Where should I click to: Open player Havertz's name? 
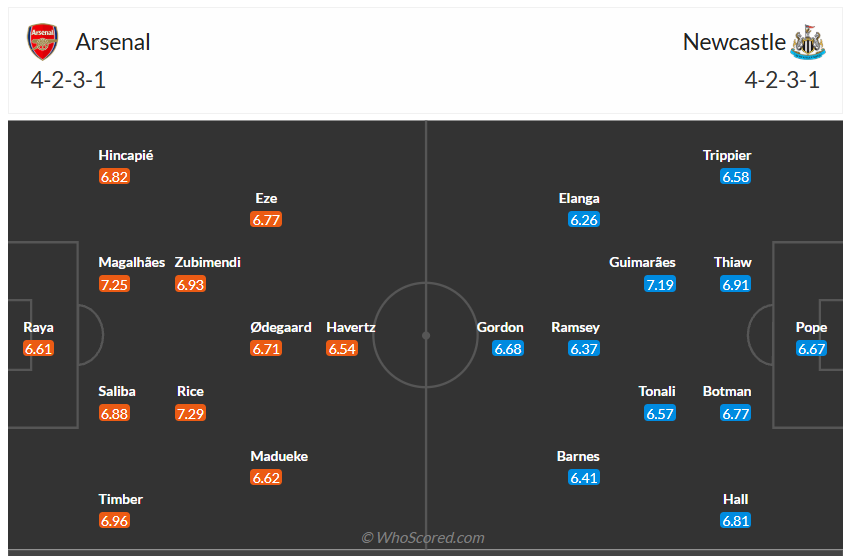(x=351, y=327)
